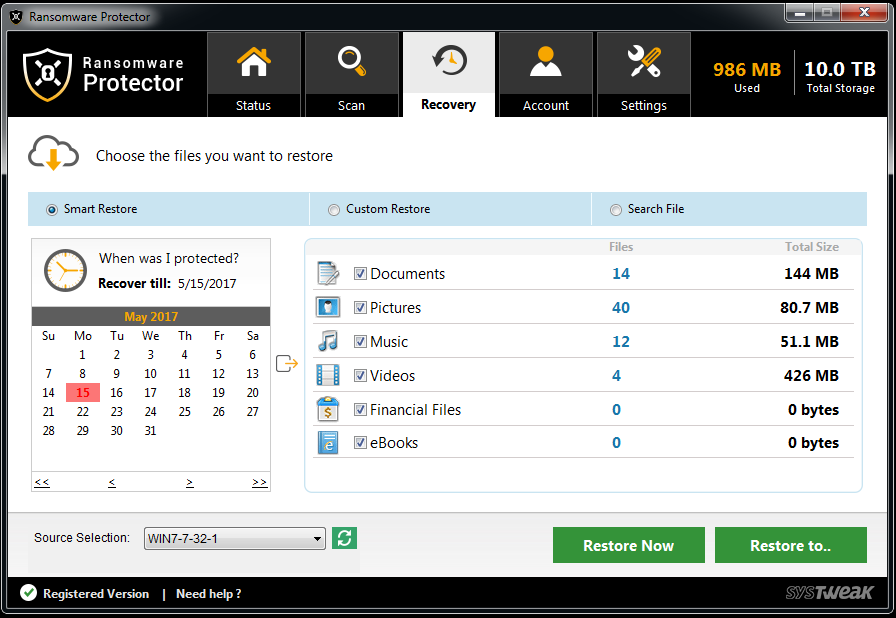The image size is (896, 618).
Task: Uncheck the Documents checkbox
Action: 360,274
